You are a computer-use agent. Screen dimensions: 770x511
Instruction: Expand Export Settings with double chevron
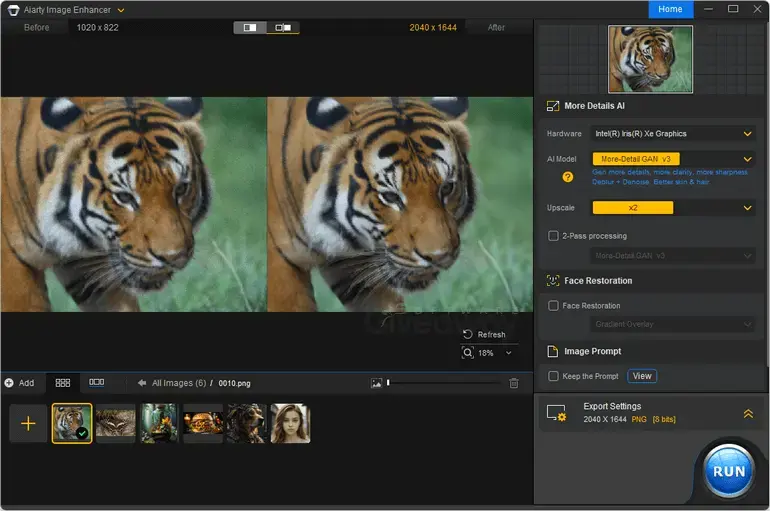pyautogui.click(x=748, y=414)
